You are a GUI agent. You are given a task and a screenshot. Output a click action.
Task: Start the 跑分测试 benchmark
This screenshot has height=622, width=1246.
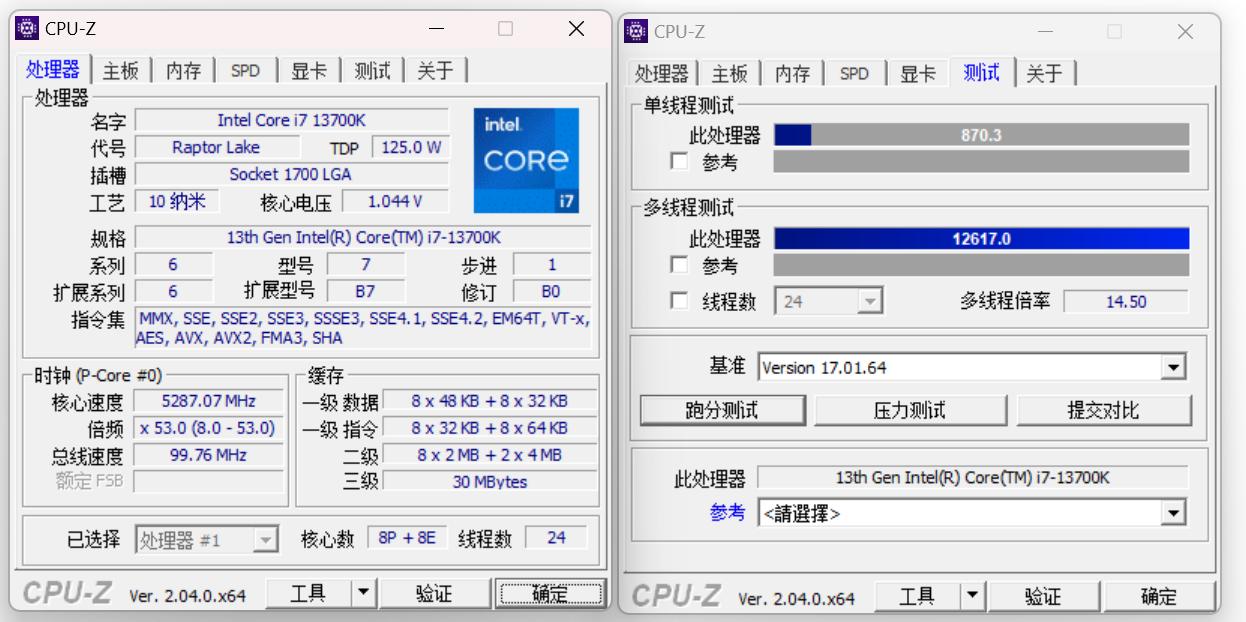(x=722, y=410)
